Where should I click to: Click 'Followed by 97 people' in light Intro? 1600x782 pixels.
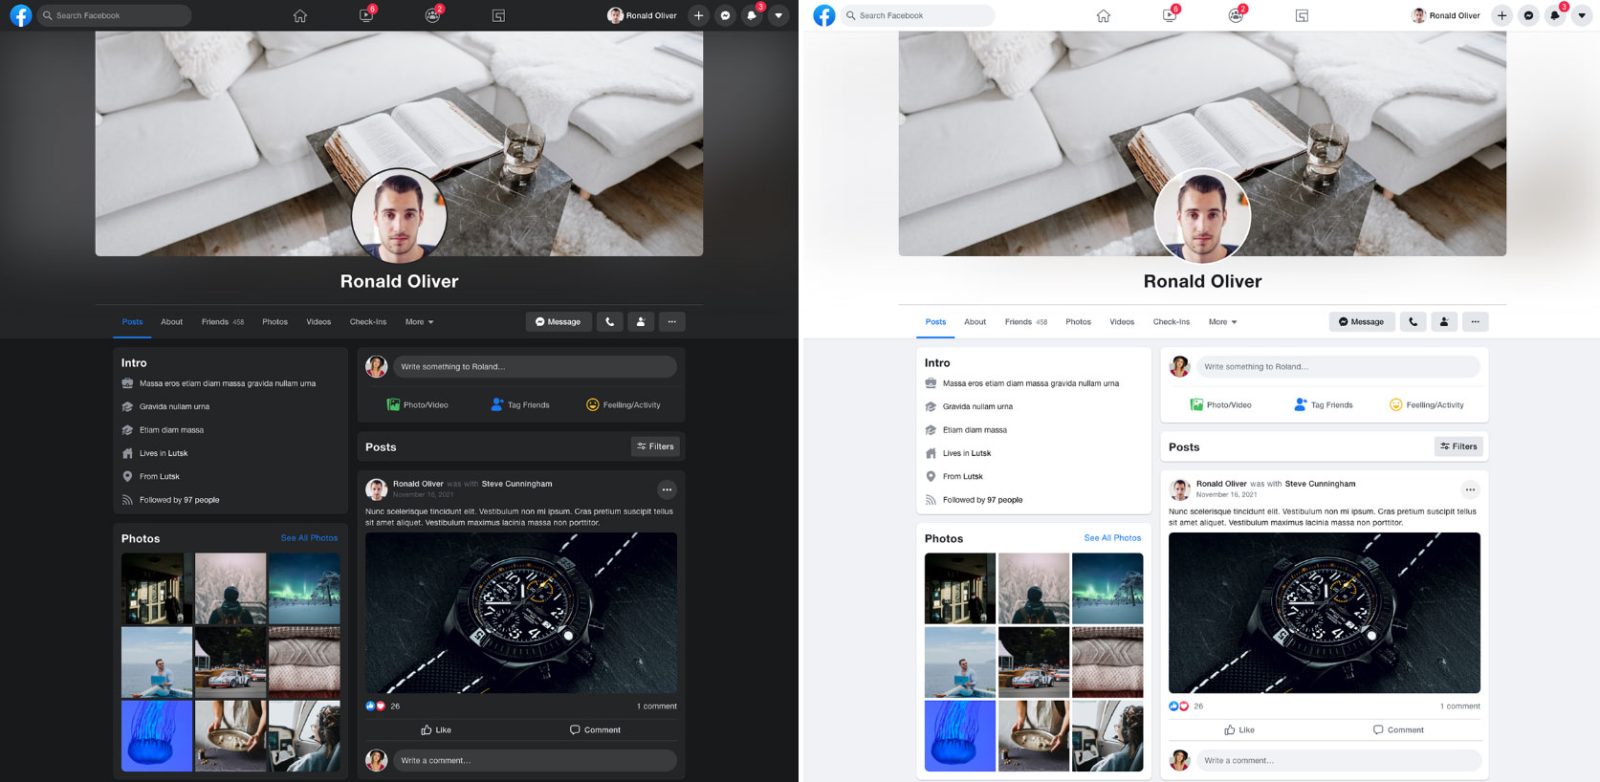tap(983, 500)
